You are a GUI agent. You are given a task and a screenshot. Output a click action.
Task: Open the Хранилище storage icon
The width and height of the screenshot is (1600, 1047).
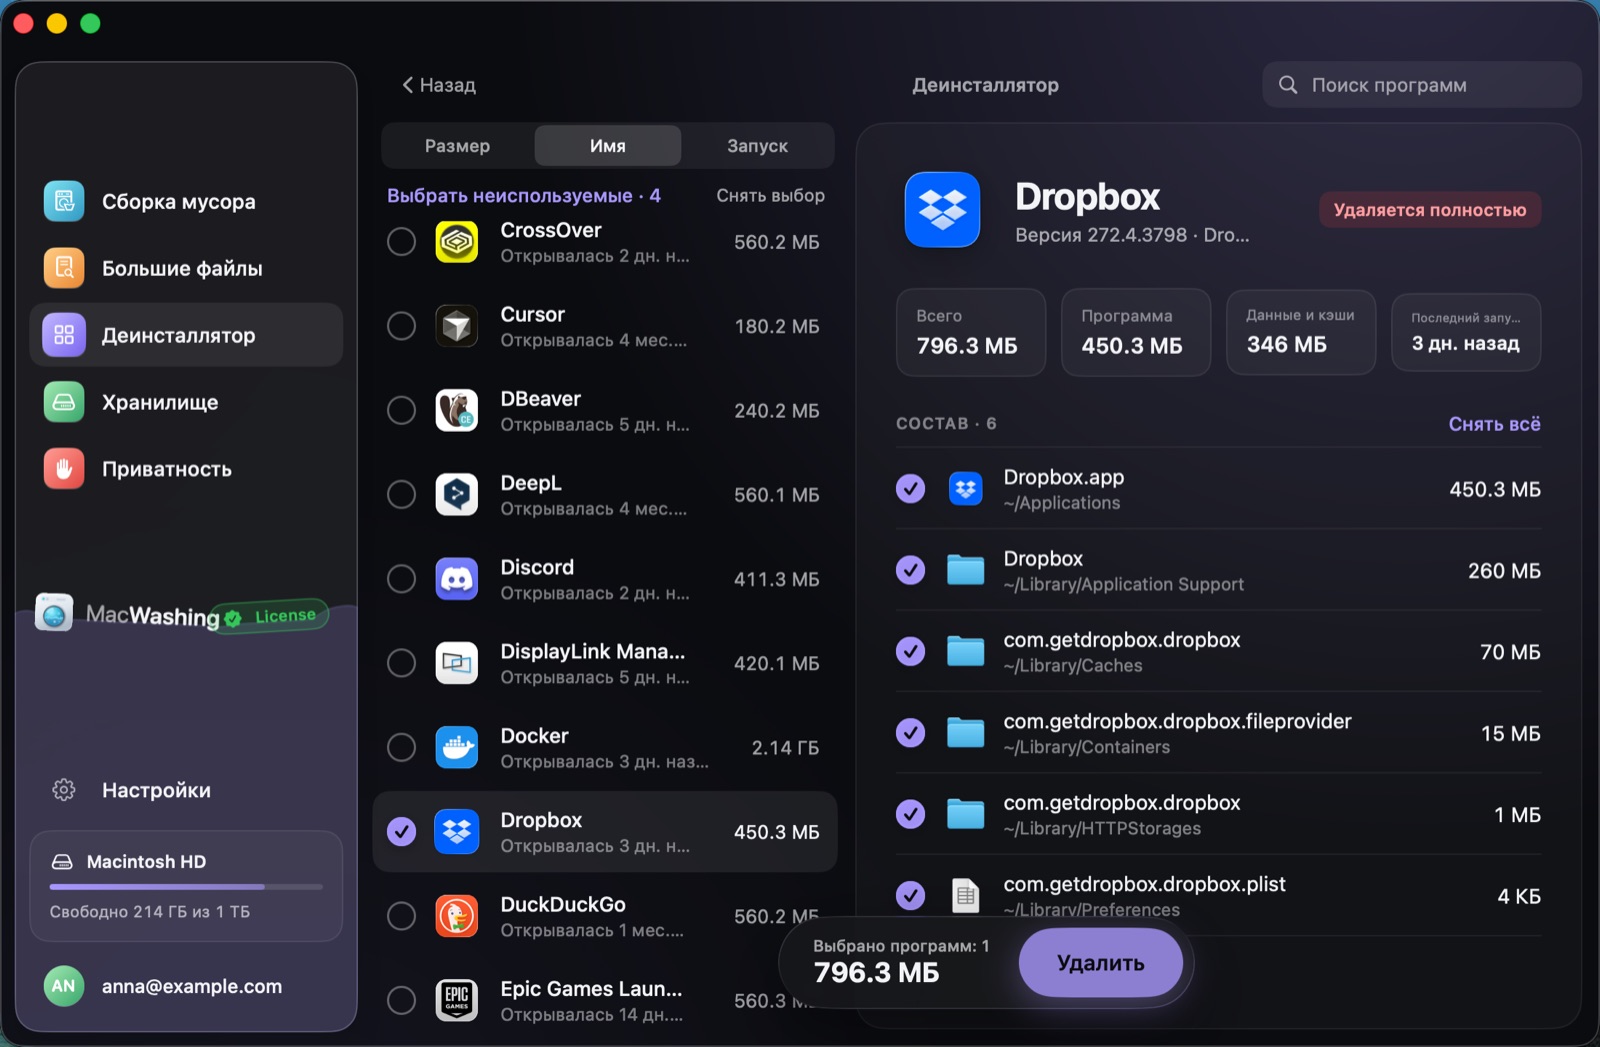(64, 402)
